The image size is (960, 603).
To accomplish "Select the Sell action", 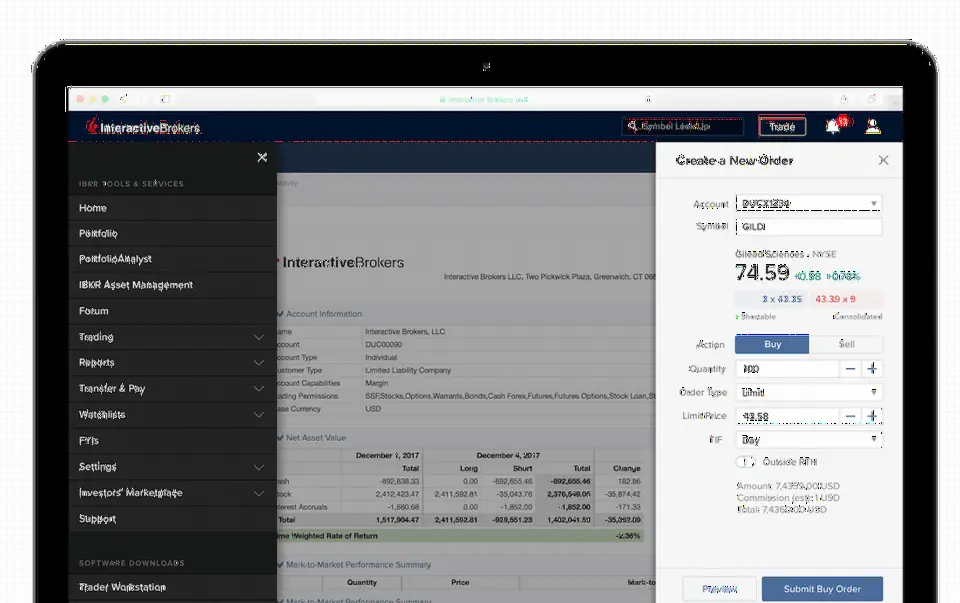I will click(x=846, y=344).
